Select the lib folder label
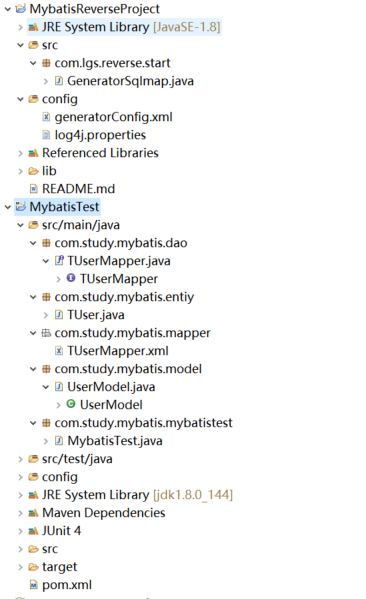The image size is (366, 599). (49, 171)
